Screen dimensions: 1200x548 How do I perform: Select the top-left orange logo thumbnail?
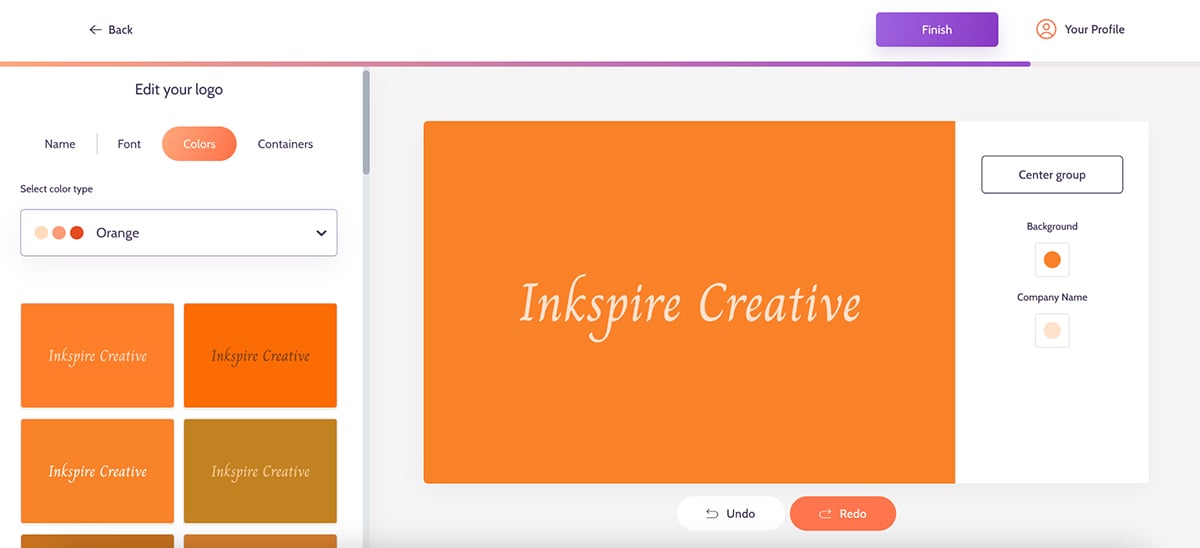97,355
